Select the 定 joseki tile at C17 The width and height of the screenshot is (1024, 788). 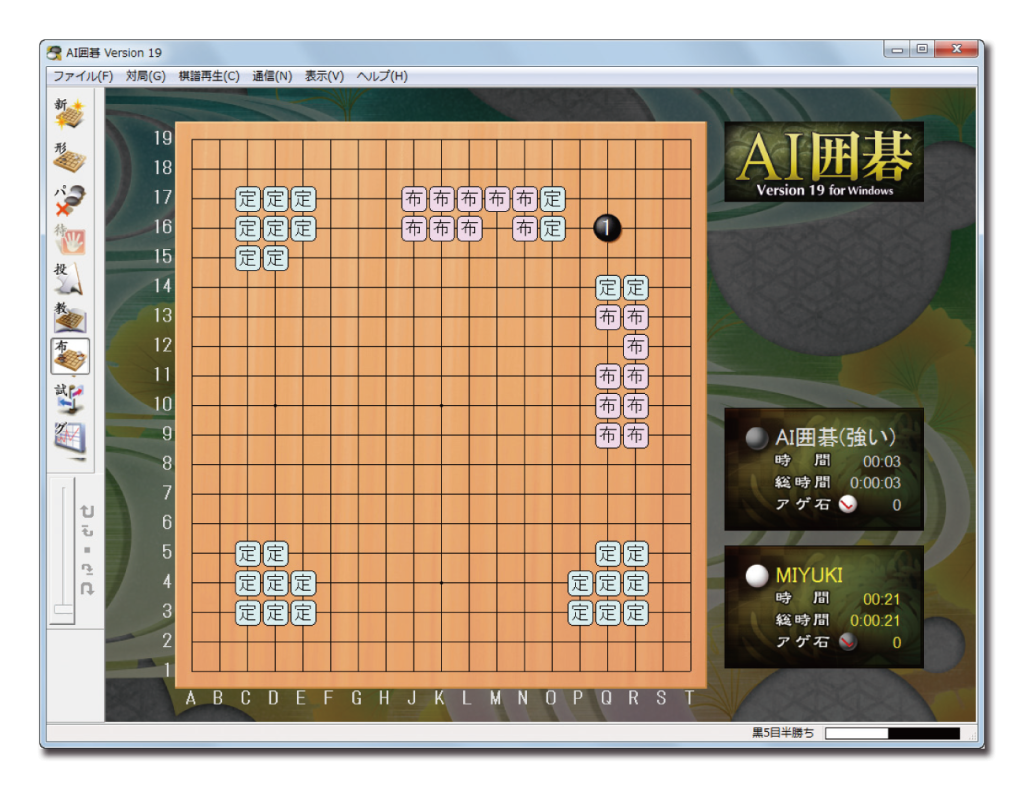pos(248,198)
